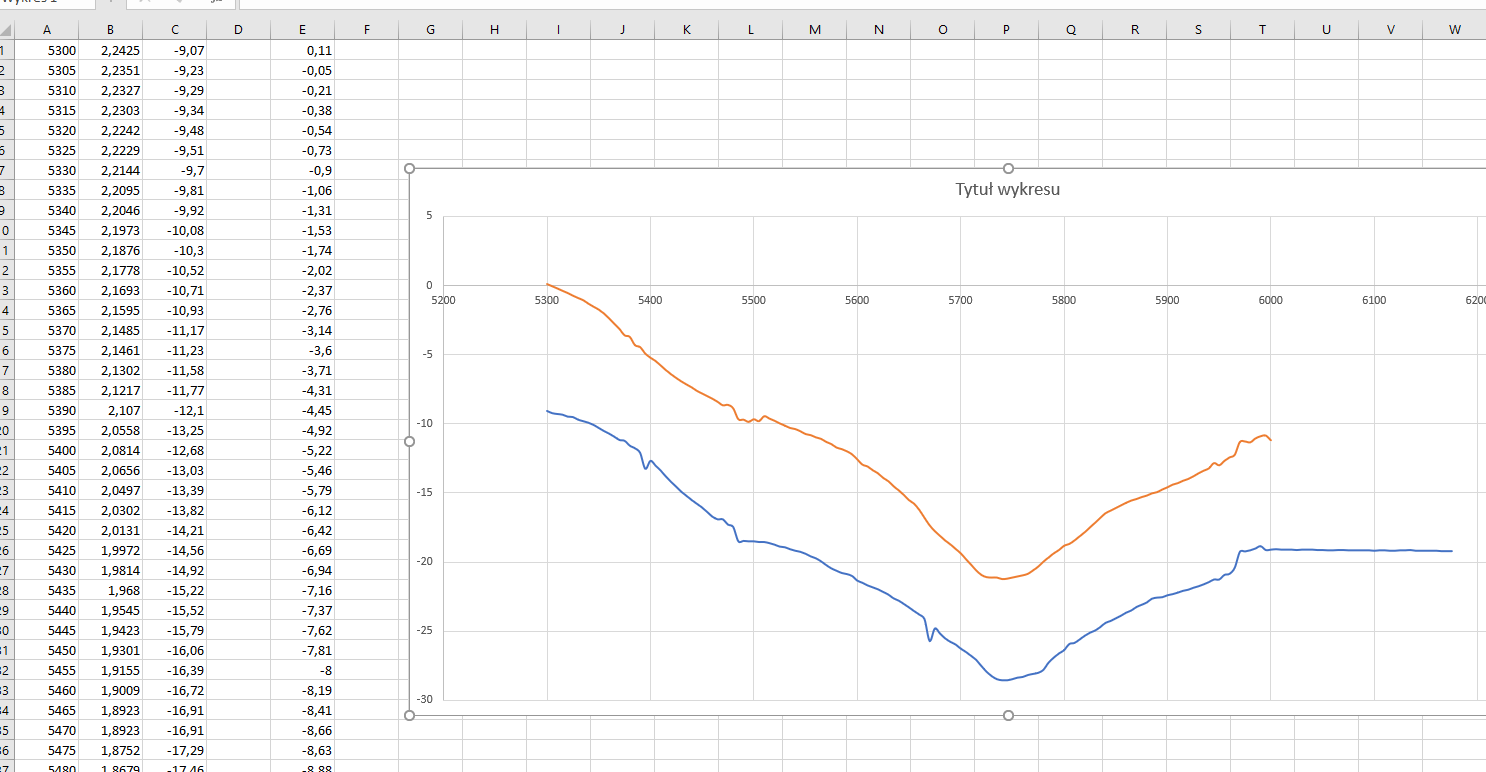Click cell containing -17,29
Viewport: 1486px width, 772px height.
174,750
